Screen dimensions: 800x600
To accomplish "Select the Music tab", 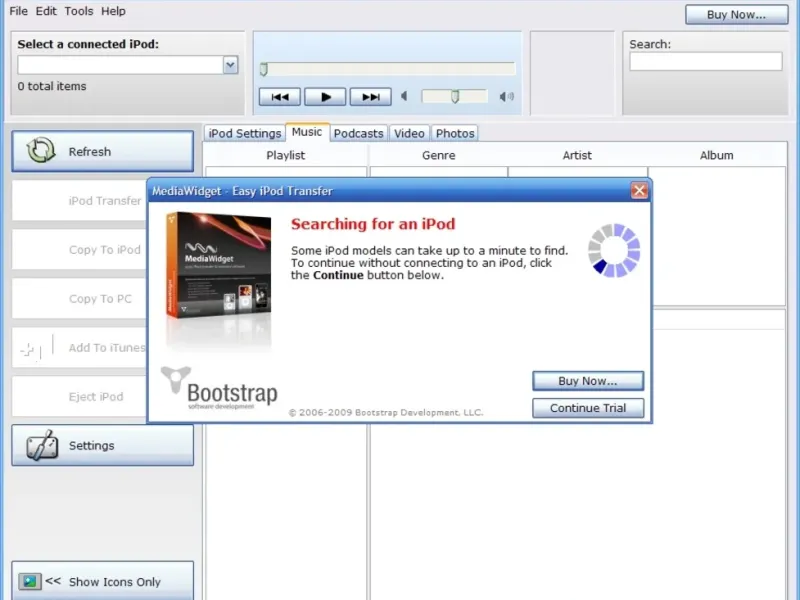I will coord(307,132).
